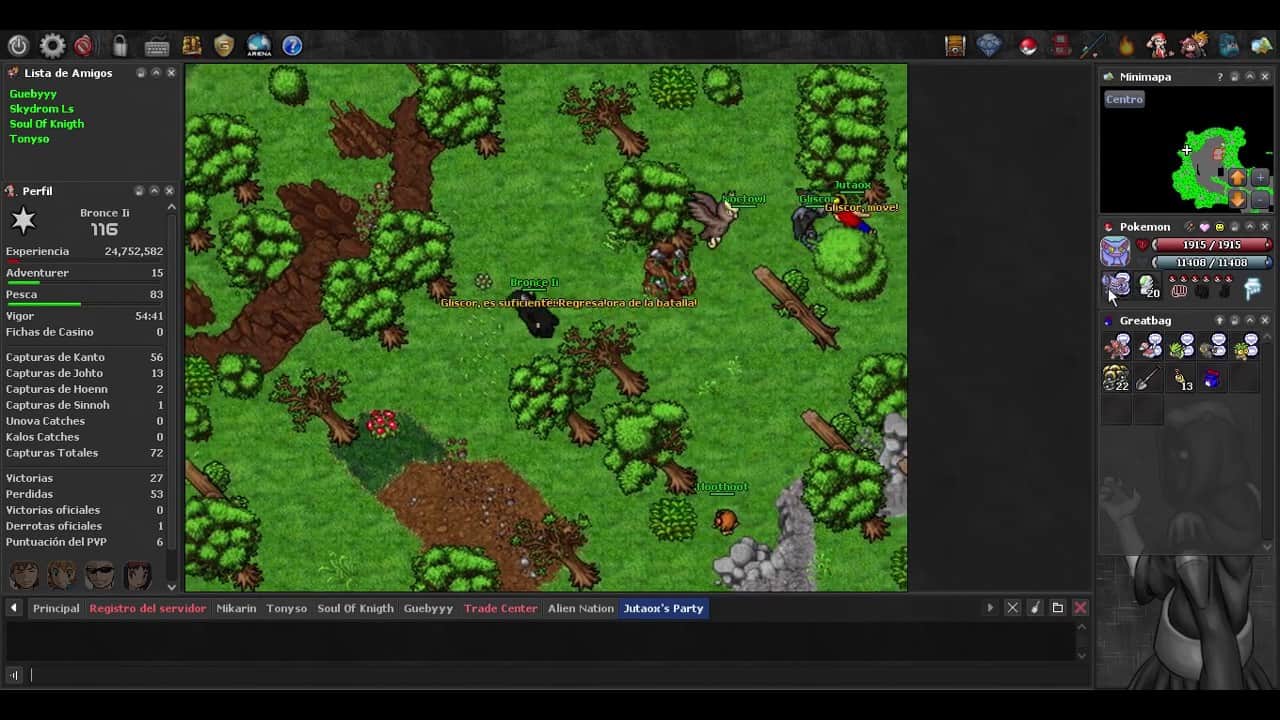This screenshot has height=720, width=1280.
Task: Click the gold shield G icon
Action: click(x=224, y=45)
